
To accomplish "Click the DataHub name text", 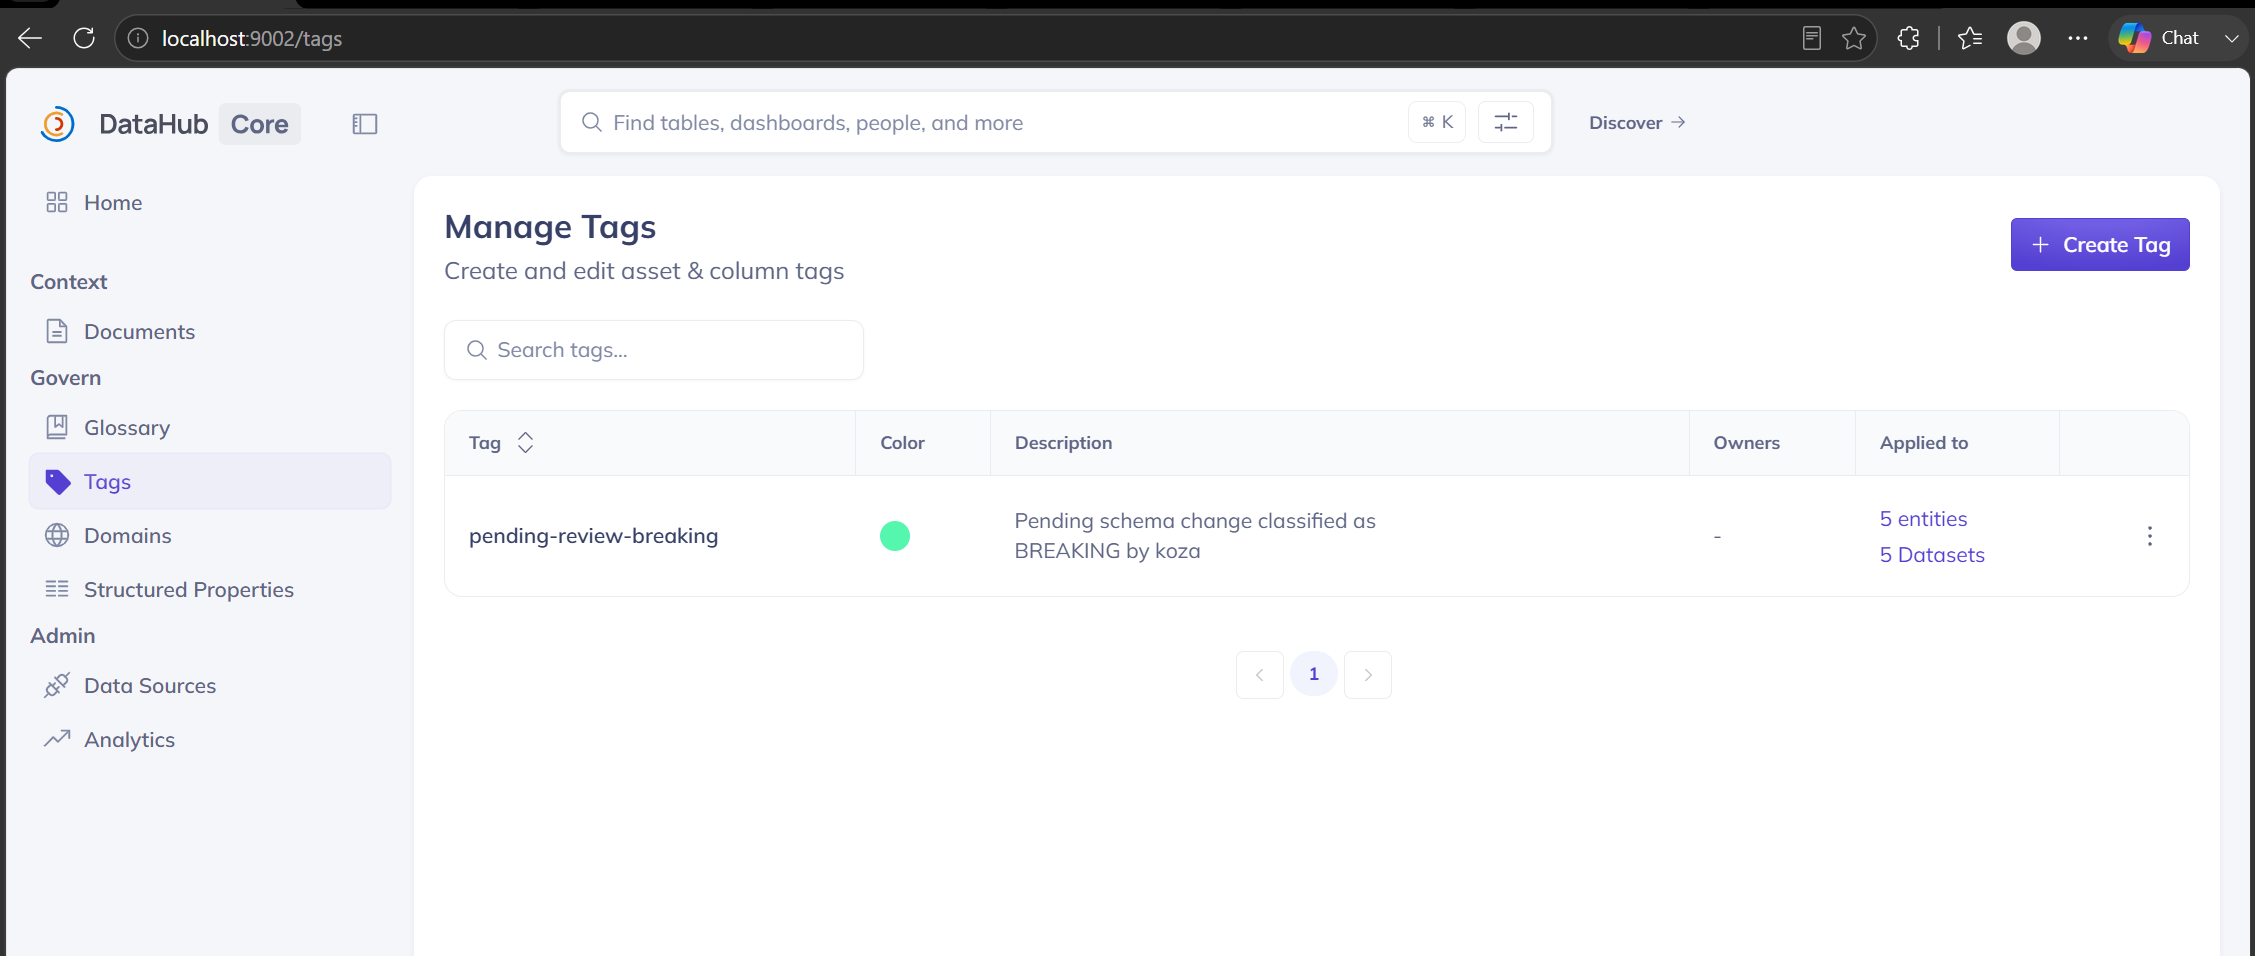I will tap(154, 124).
